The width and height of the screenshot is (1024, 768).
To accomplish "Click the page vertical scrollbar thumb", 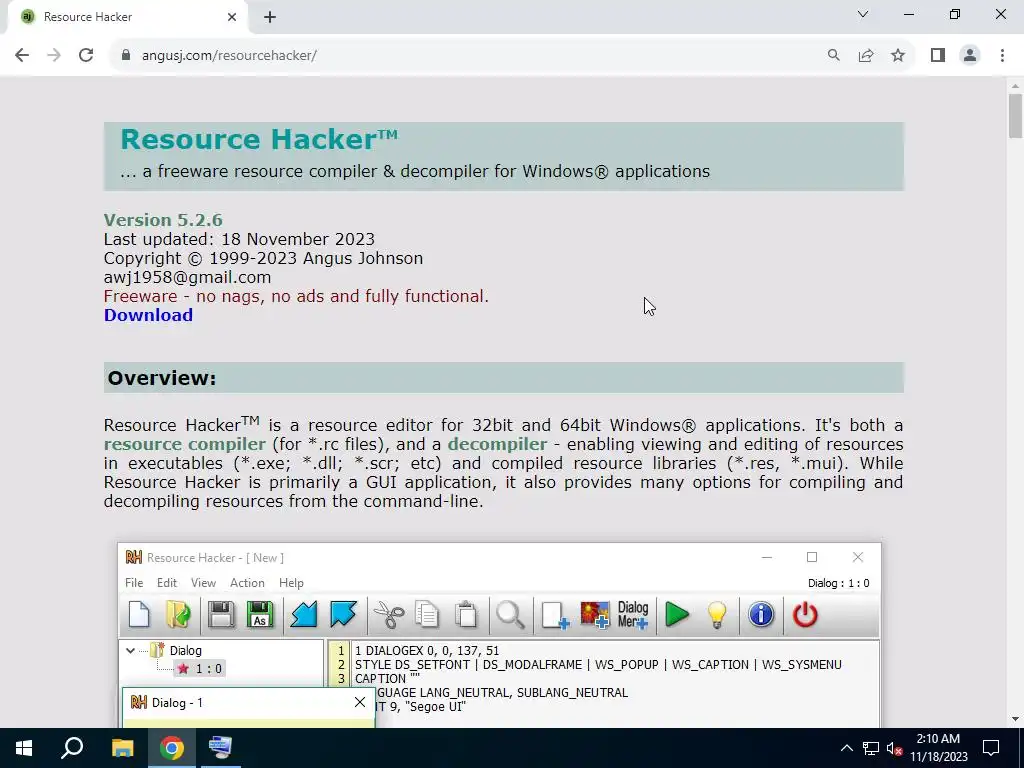I will coord(1015,116).
